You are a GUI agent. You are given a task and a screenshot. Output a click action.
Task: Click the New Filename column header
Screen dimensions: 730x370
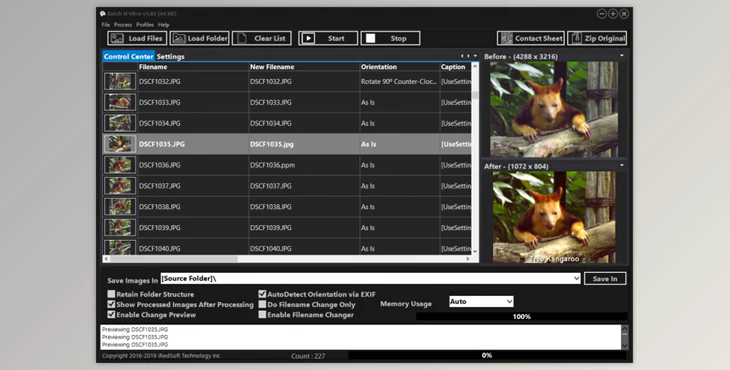(x=304, y=67)
